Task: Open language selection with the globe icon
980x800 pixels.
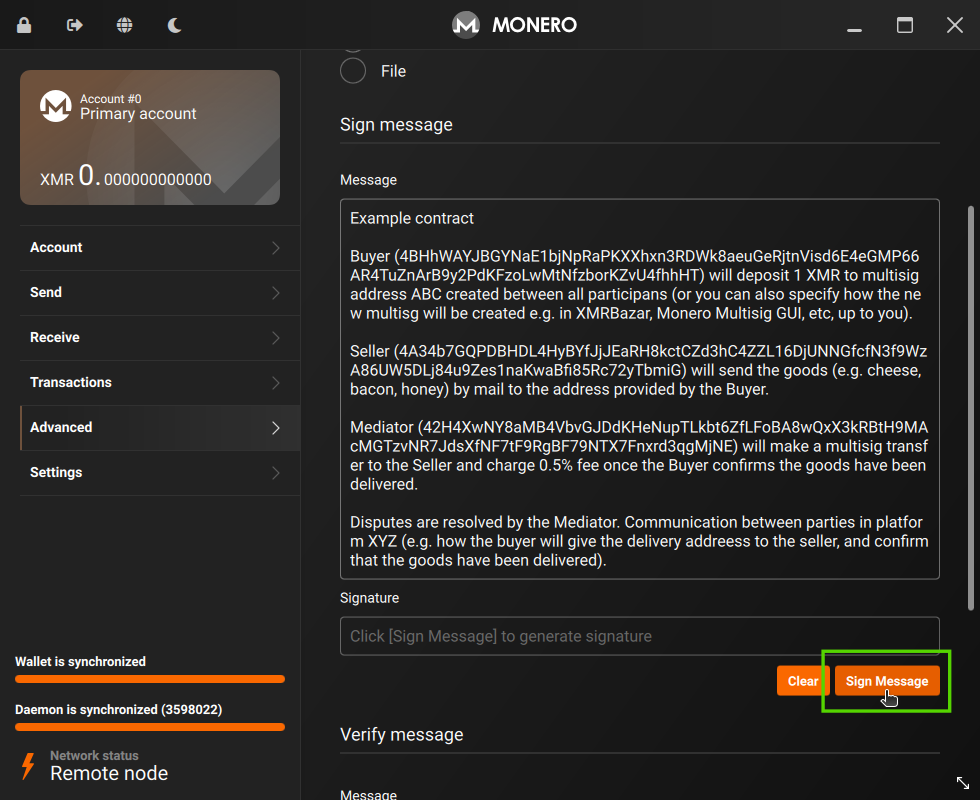Action: coord(124,24)
